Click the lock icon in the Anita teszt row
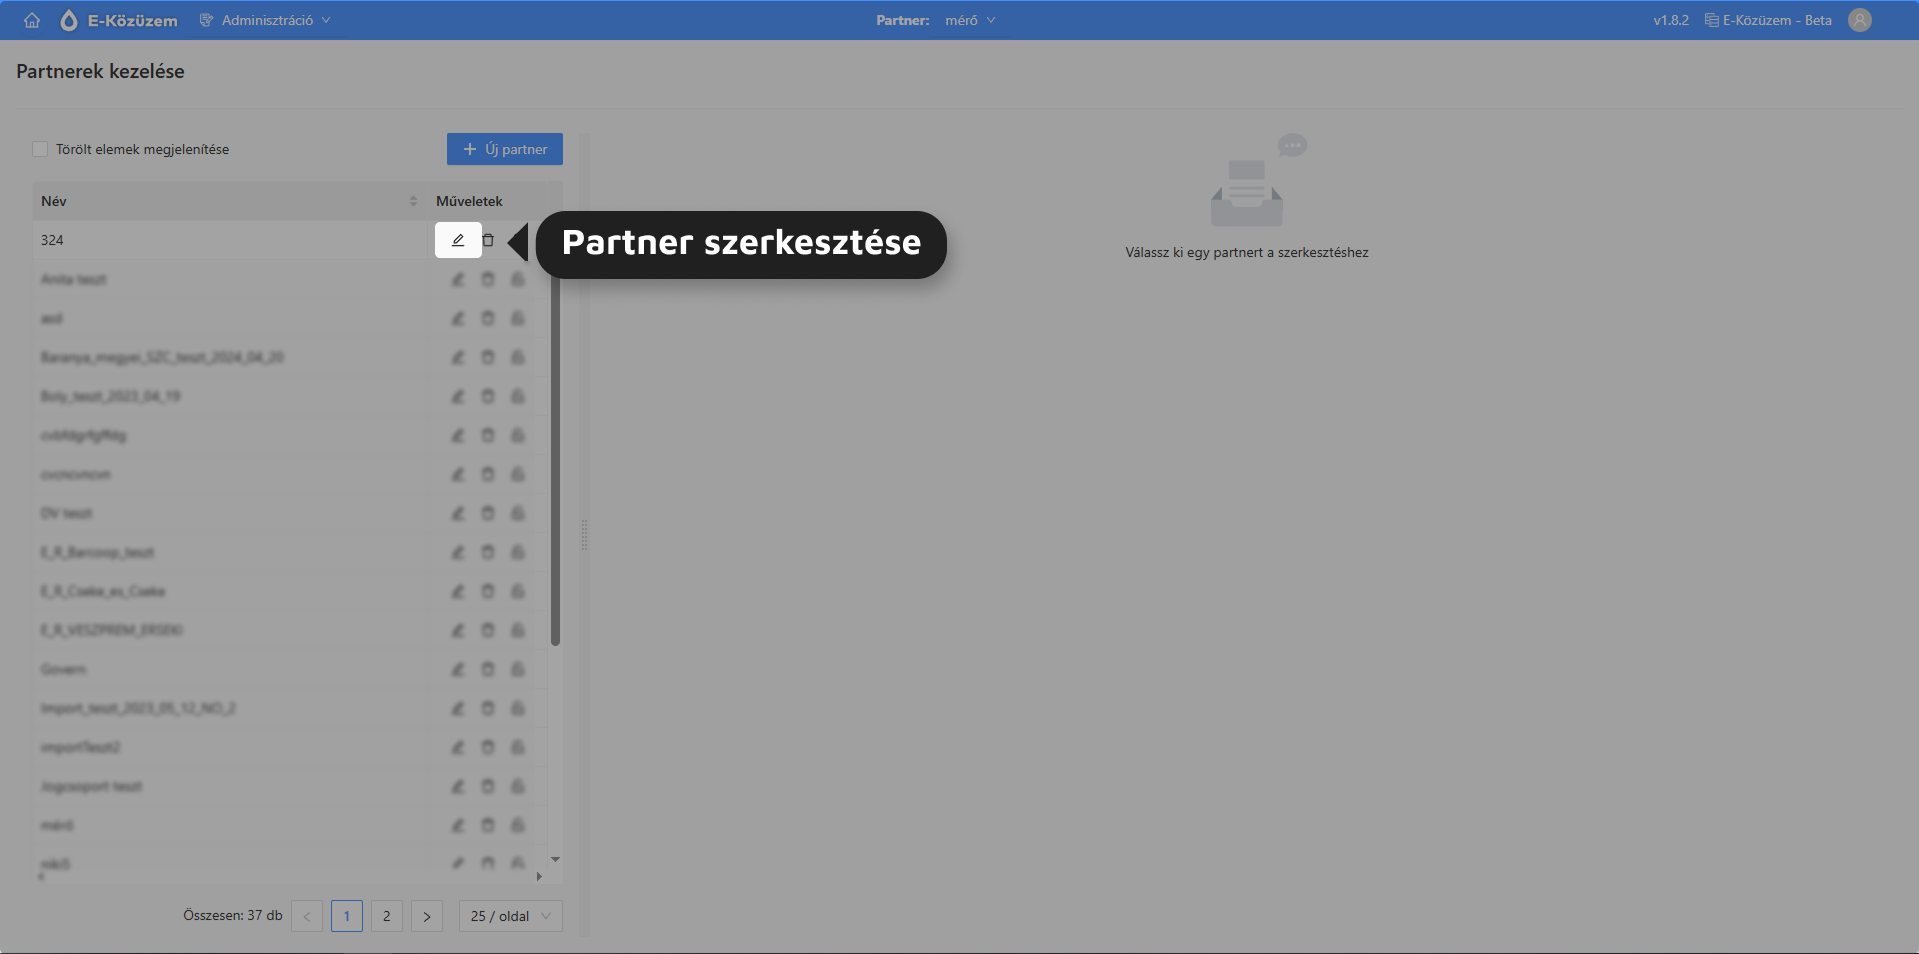 518,279
